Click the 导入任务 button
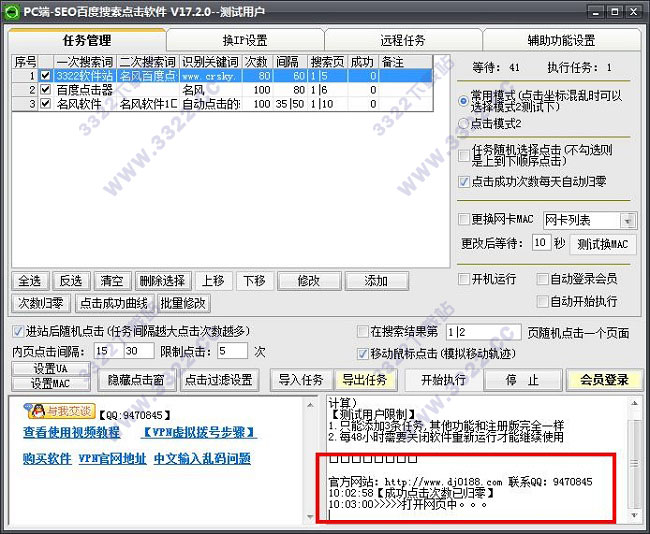Screen dimensions: 650x534 click(301, 380)
